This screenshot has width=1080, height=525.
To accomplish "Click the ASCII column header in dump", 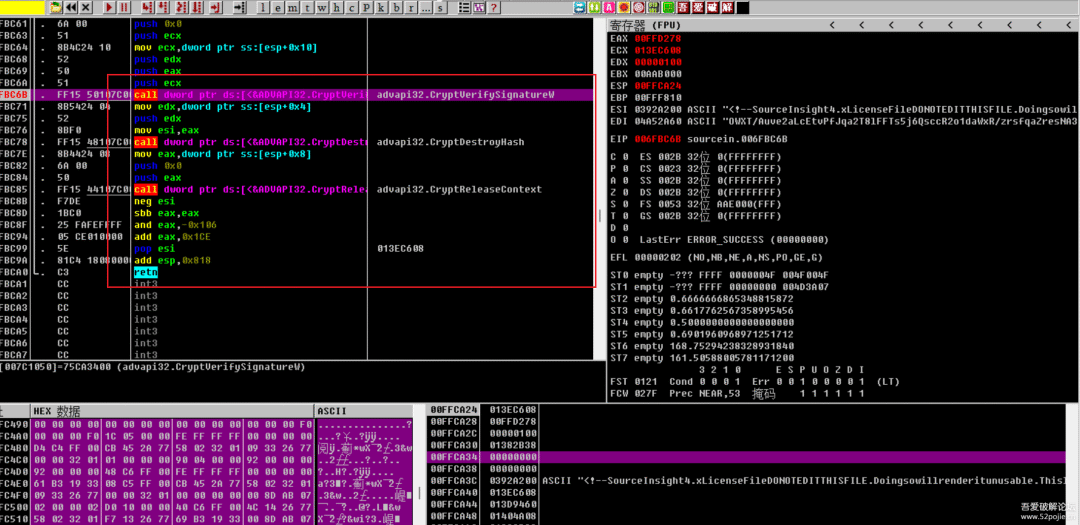I will pyautogui.click(x=331, y=411).
